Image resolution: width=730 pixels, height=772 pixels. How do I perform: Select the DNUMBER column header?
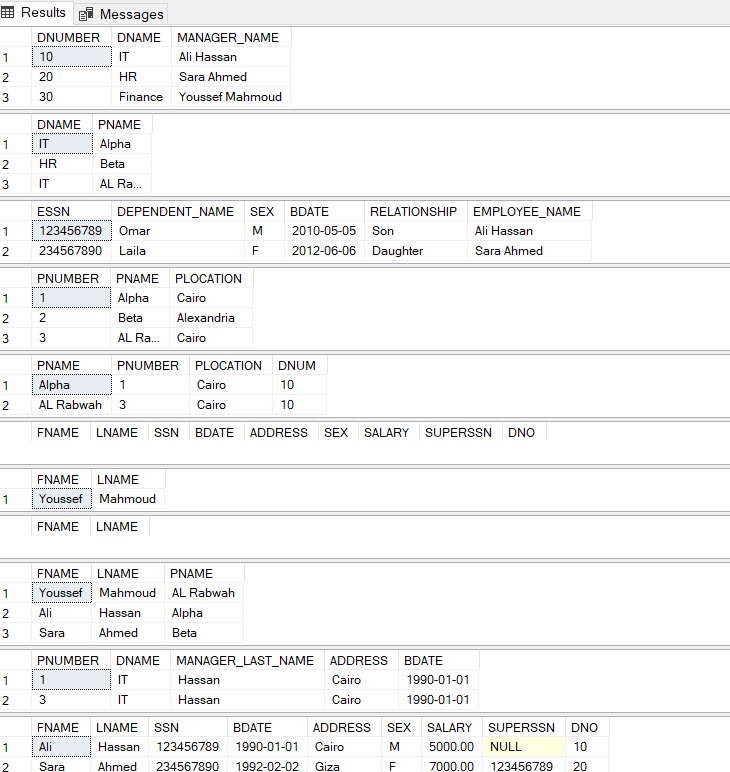tap(68, 37)
